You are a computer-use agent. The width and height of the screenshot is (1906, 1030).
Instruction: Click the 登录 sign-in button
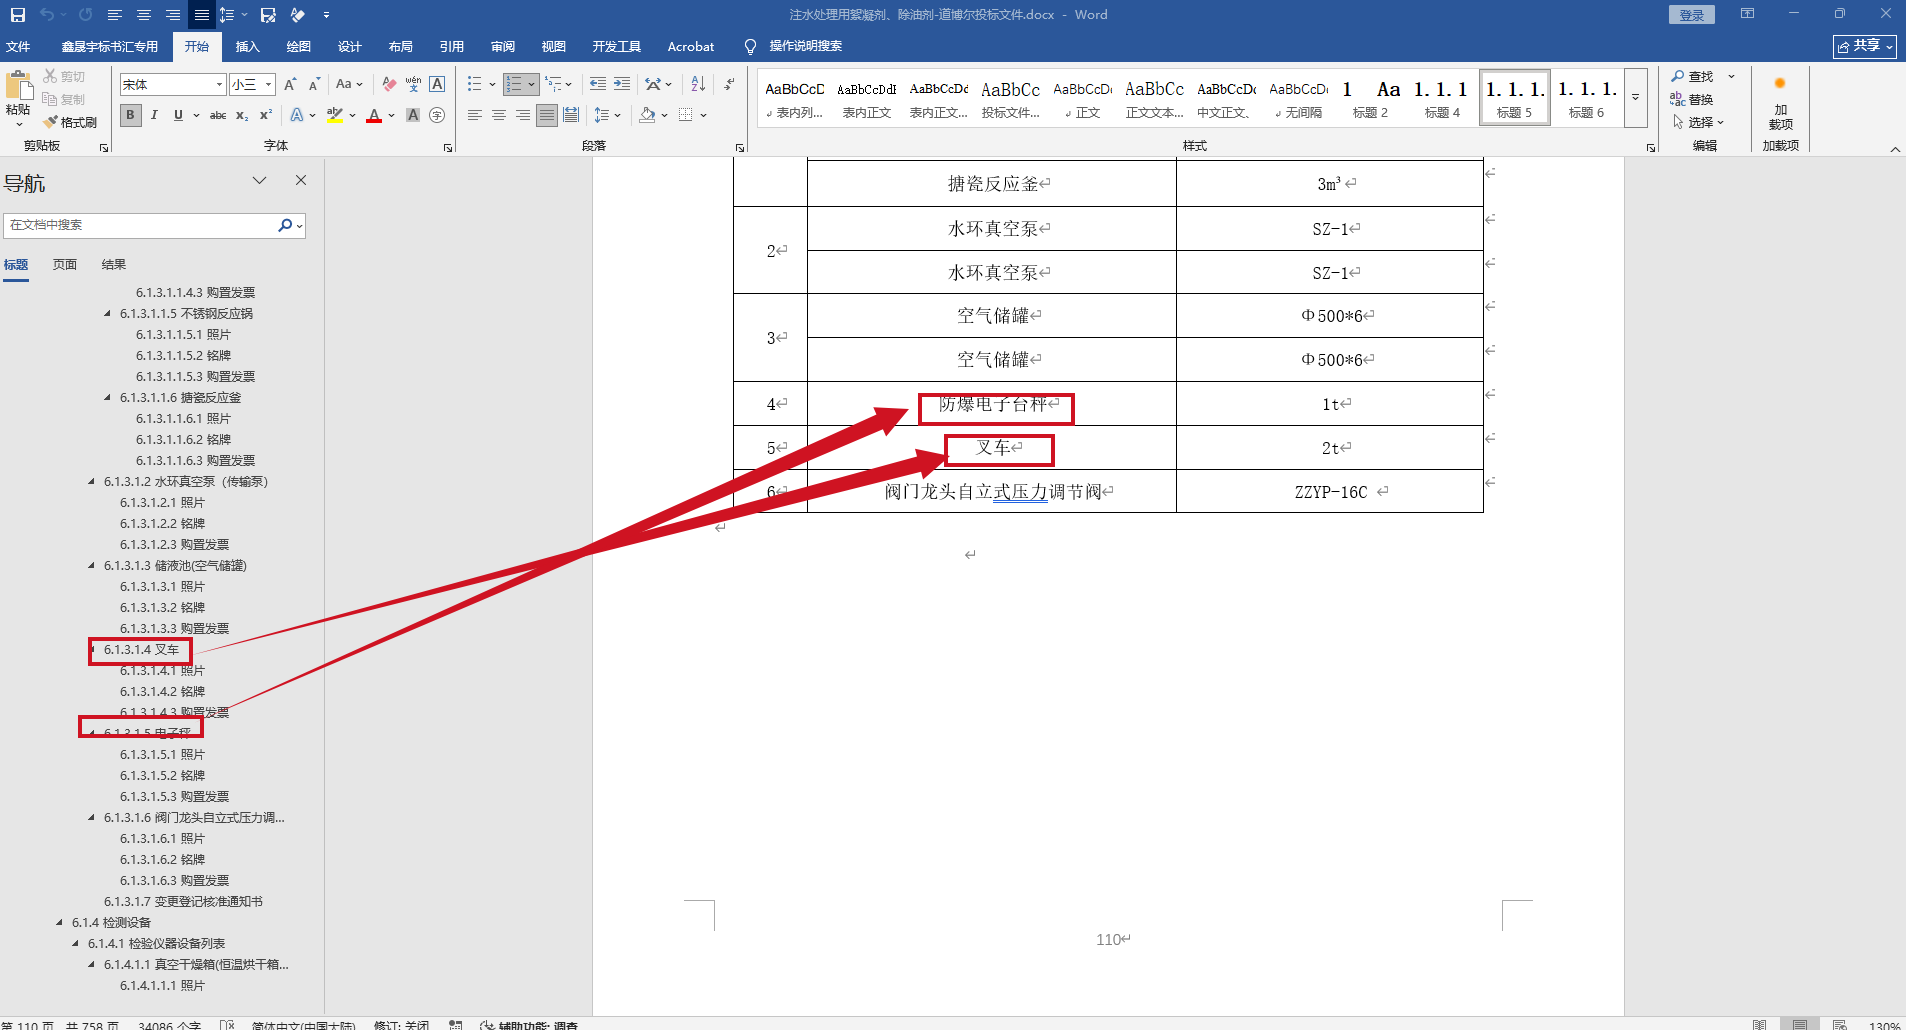1692,15
